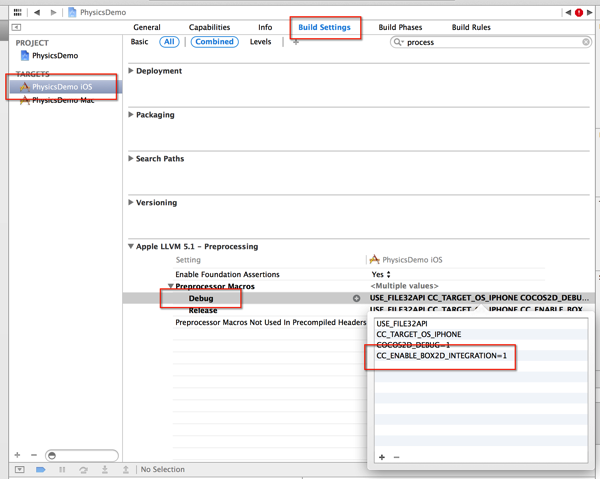
Task: Open the General tab
Action: 147,27
